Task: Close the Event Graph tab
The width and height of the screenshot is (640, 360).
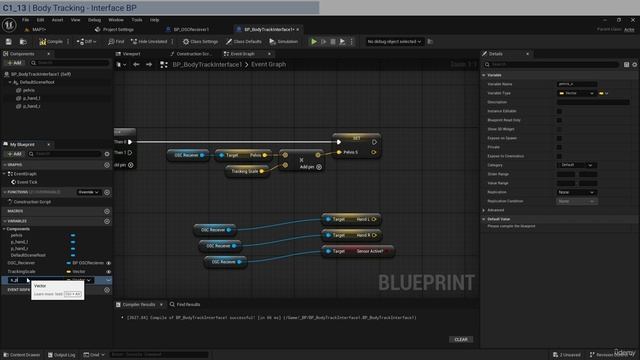Action: tap(269, 54)
